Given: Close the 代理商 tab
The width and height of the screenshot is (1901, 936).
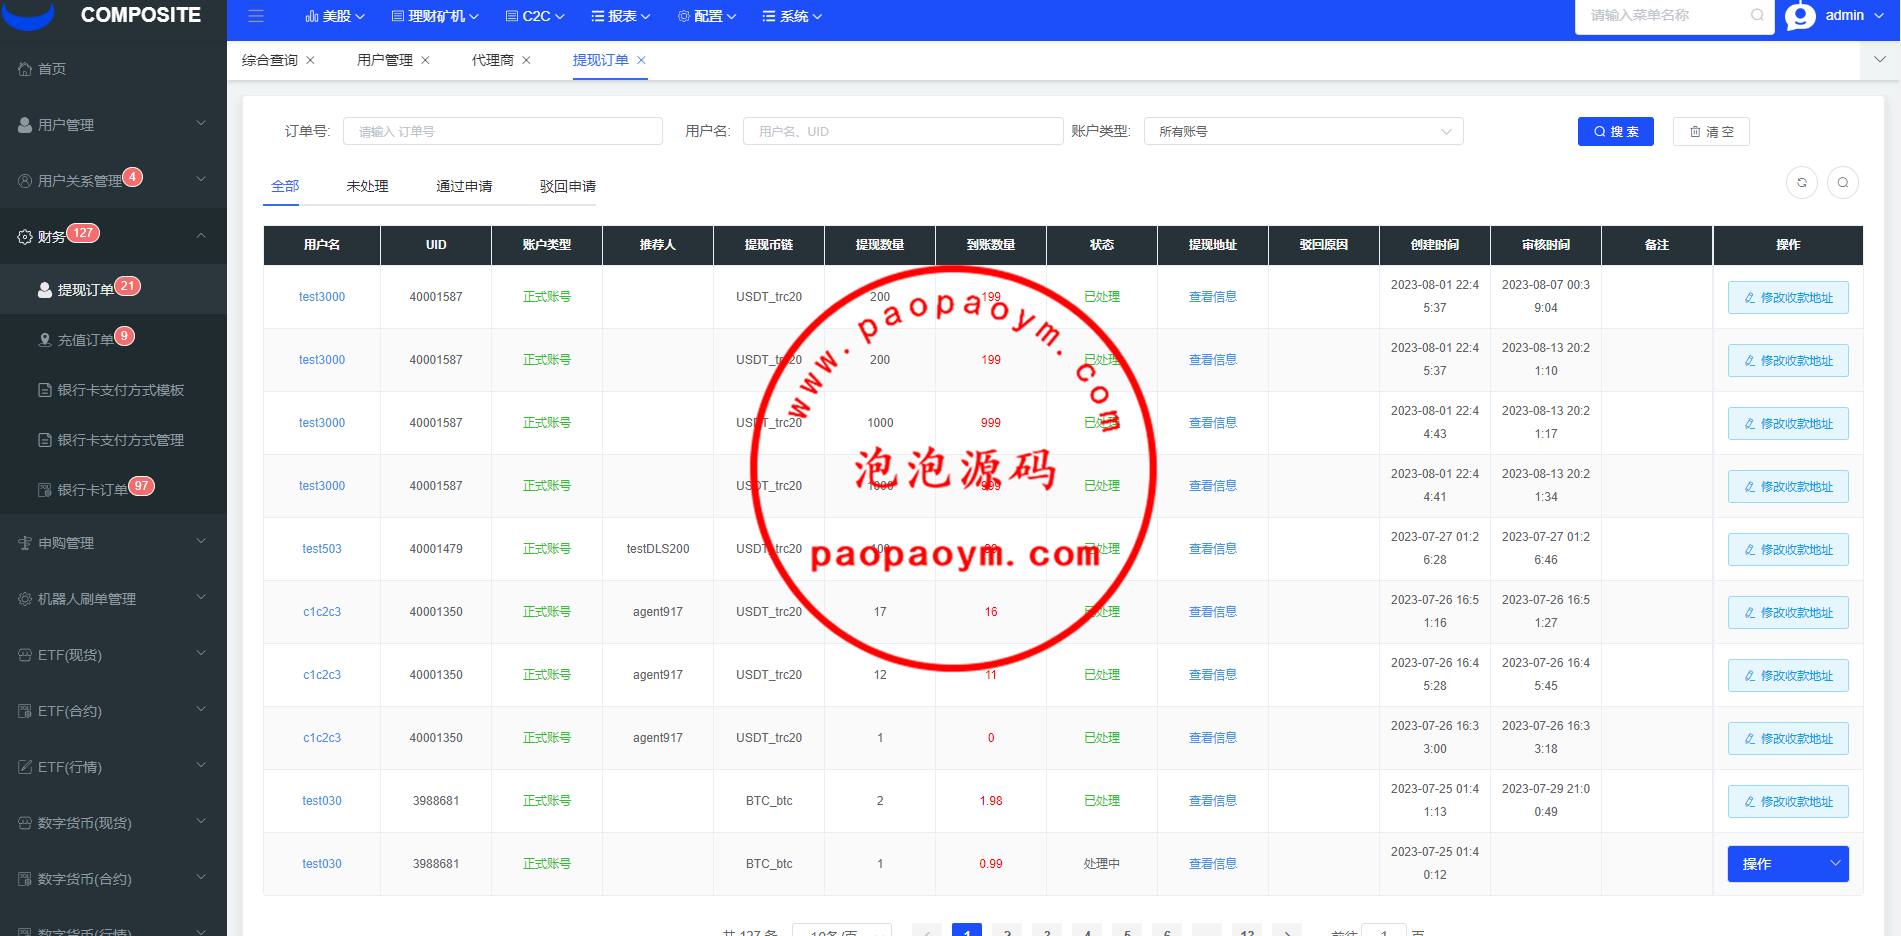Looking at the screenshot, I should (526, 60).
